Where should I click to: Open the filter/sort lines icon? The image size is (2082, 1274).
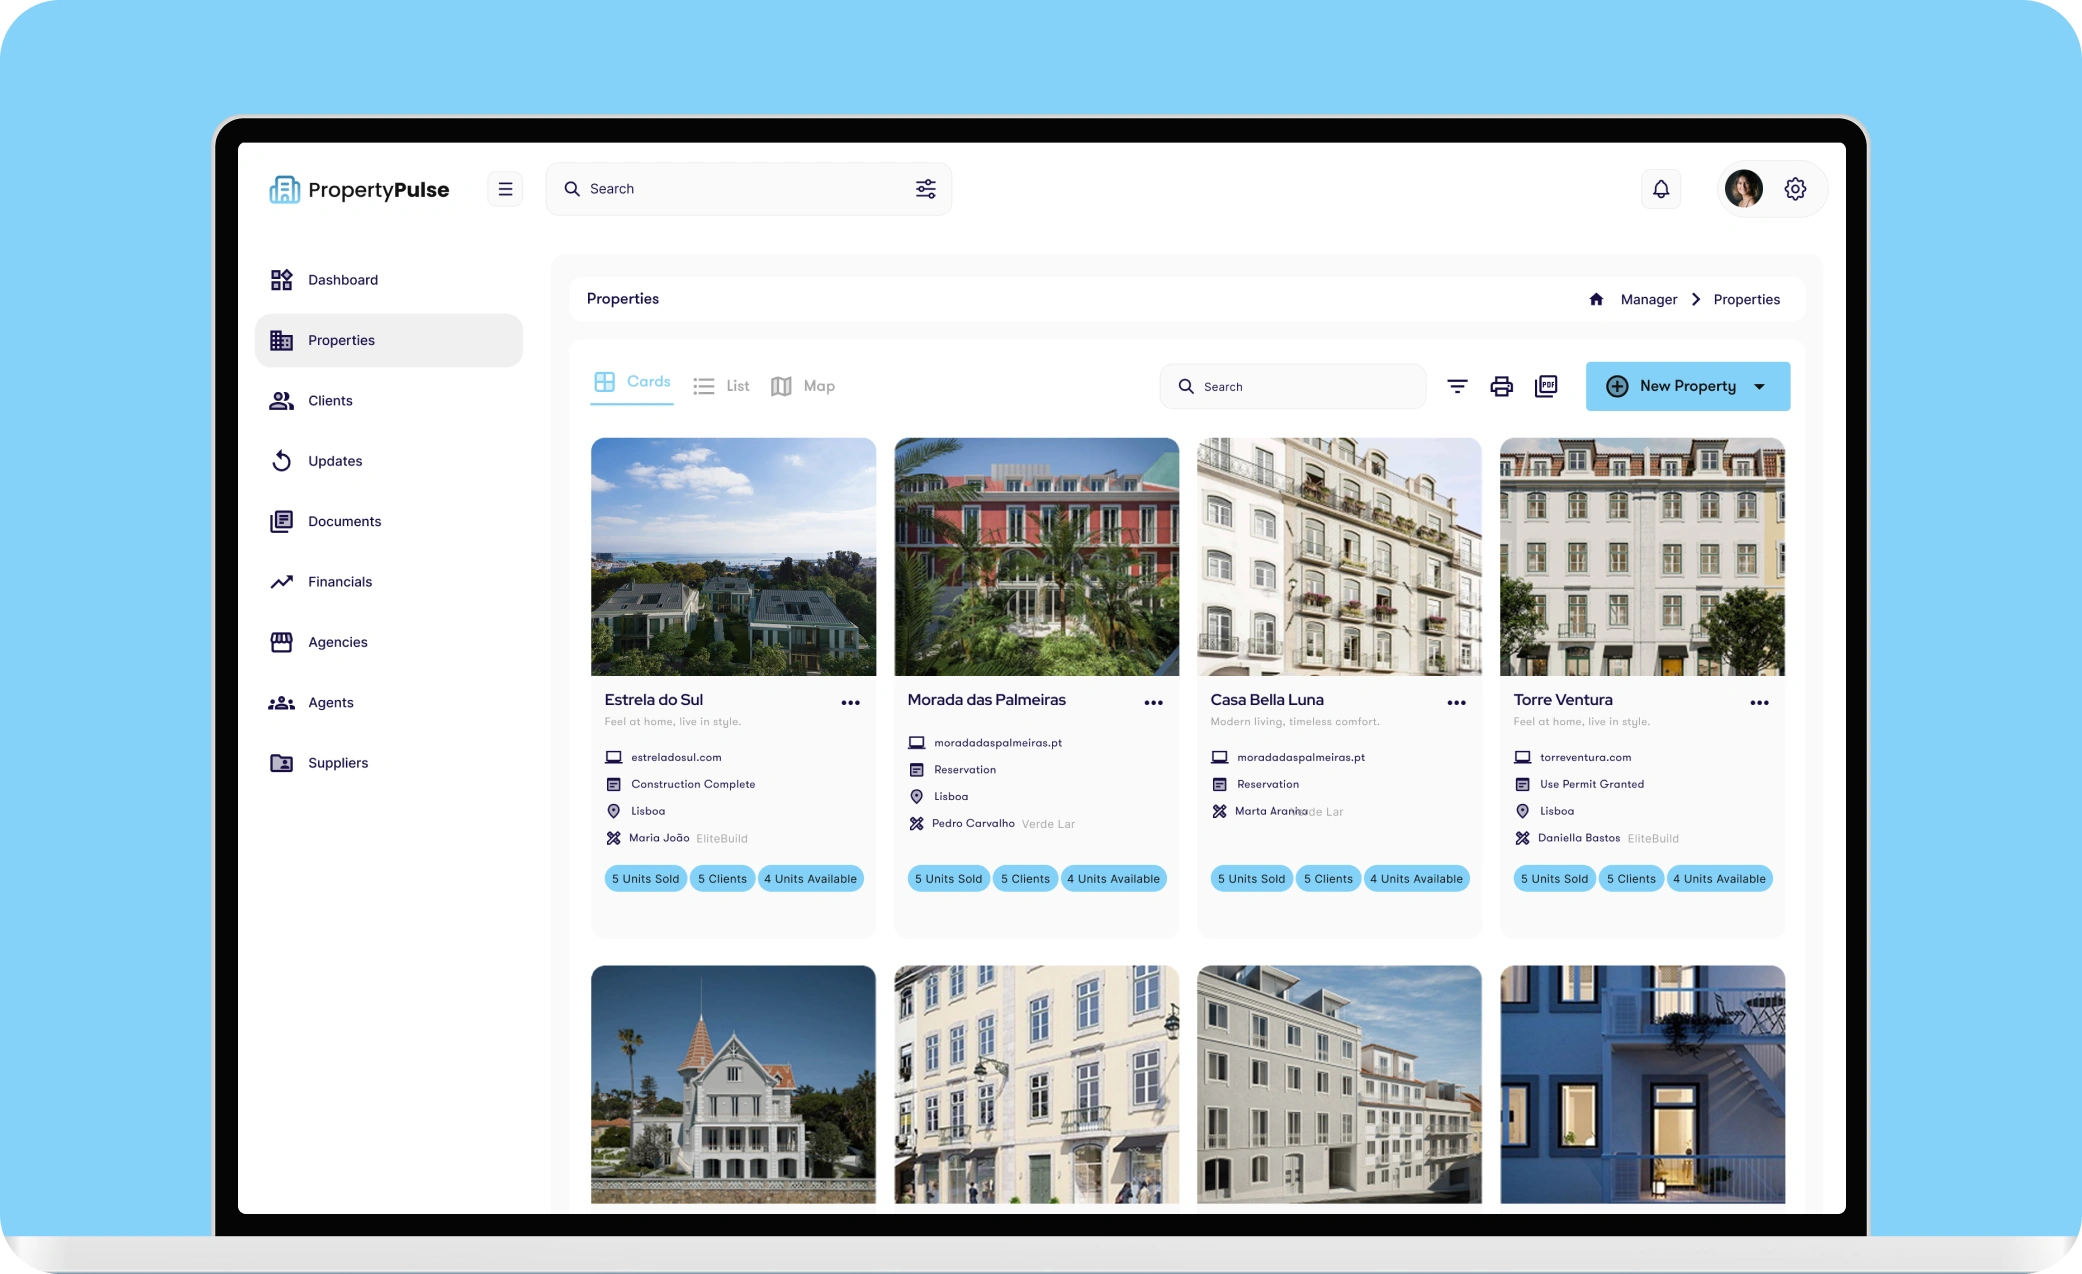coord(1457,386)
